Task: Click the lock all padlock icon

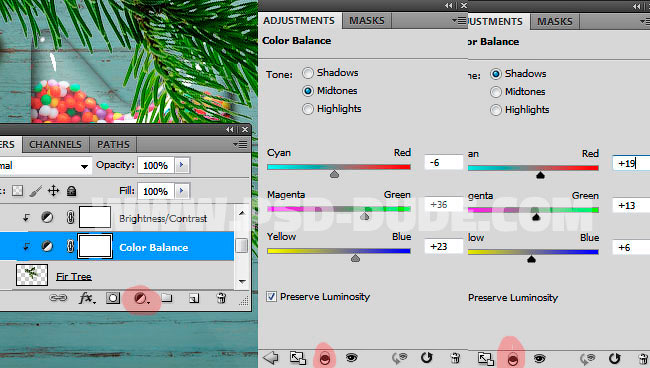Action: pos(71,191)
